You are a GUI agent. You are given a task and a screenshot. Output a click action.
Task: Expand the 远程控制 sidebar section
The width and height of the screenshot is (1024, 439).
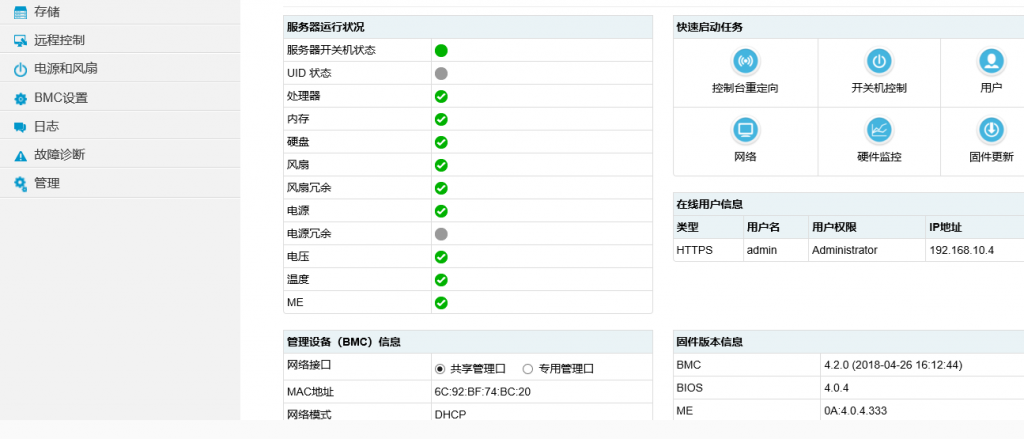pyautogui.click(x=59, y=40)
